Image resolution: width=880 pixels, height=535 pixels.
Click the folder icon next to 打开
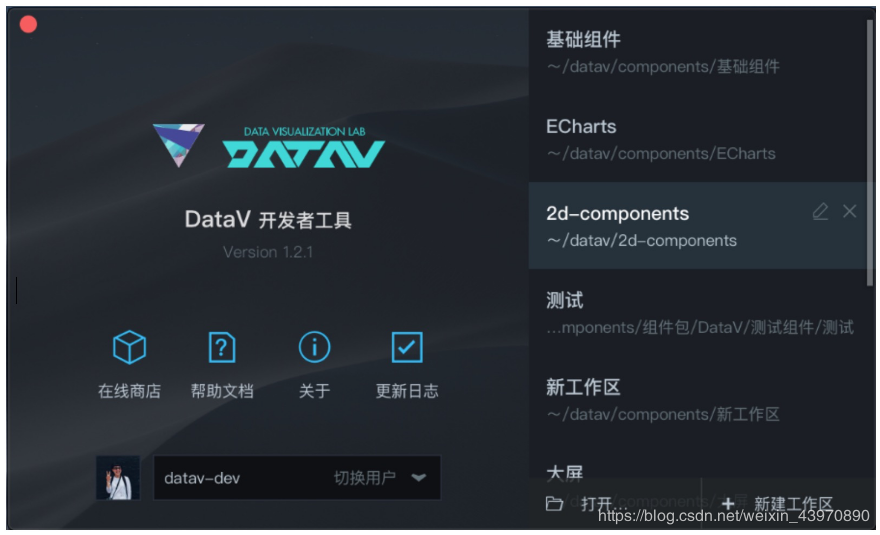click(x=554, y=504)
